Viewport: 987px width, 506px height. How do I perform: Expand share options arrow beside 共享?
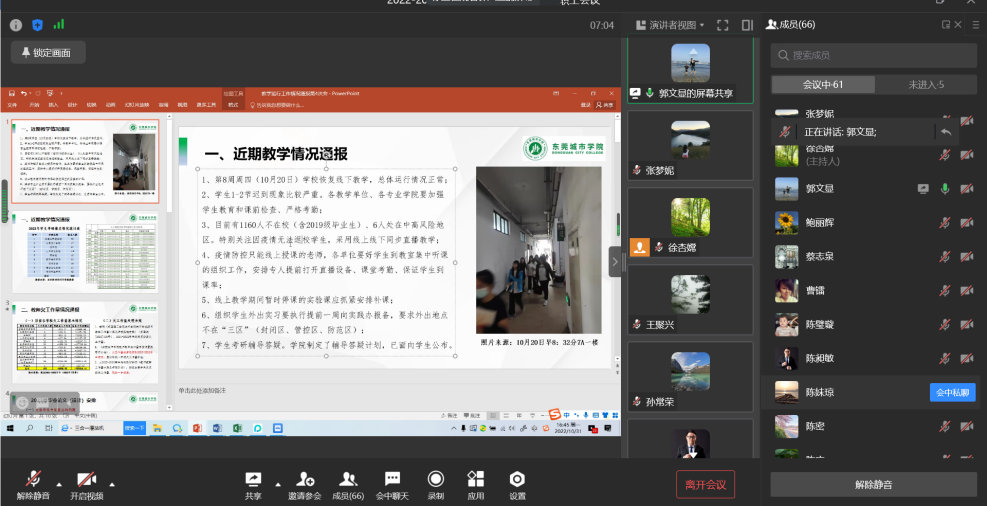click(x=278, y=485)
